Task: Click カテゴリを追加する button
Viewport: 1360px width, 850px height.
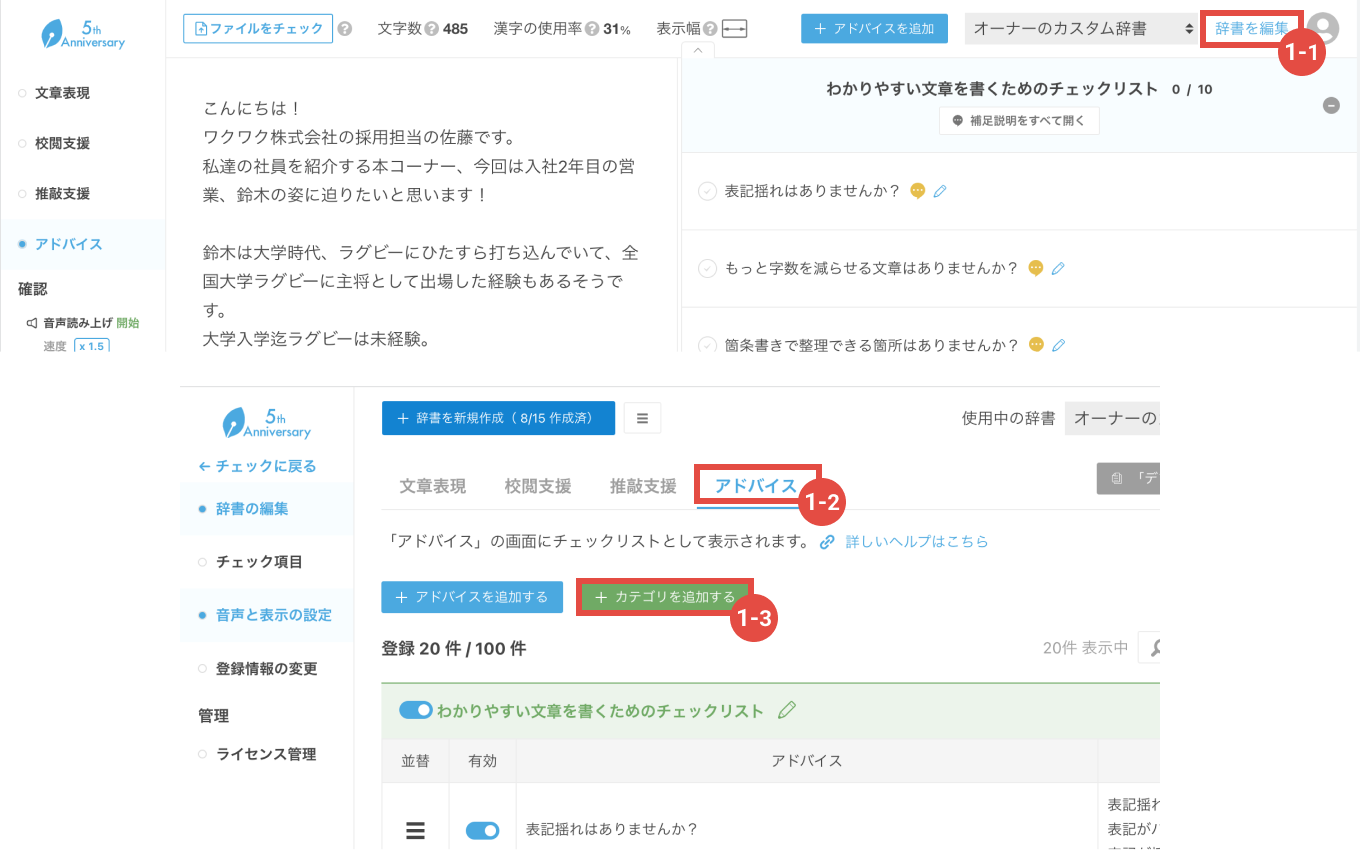Action: point(665,597)
